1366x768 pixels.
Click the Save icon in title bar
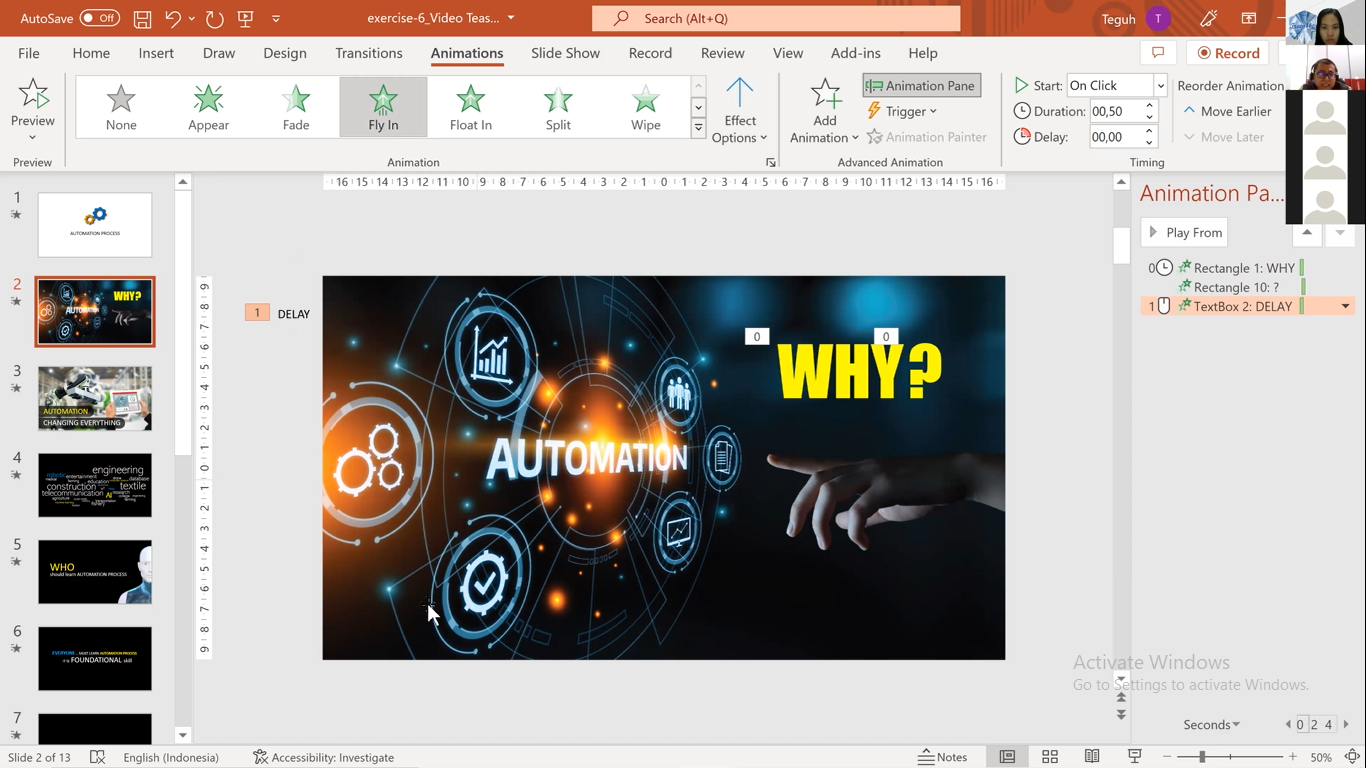[x=142, y=18]
